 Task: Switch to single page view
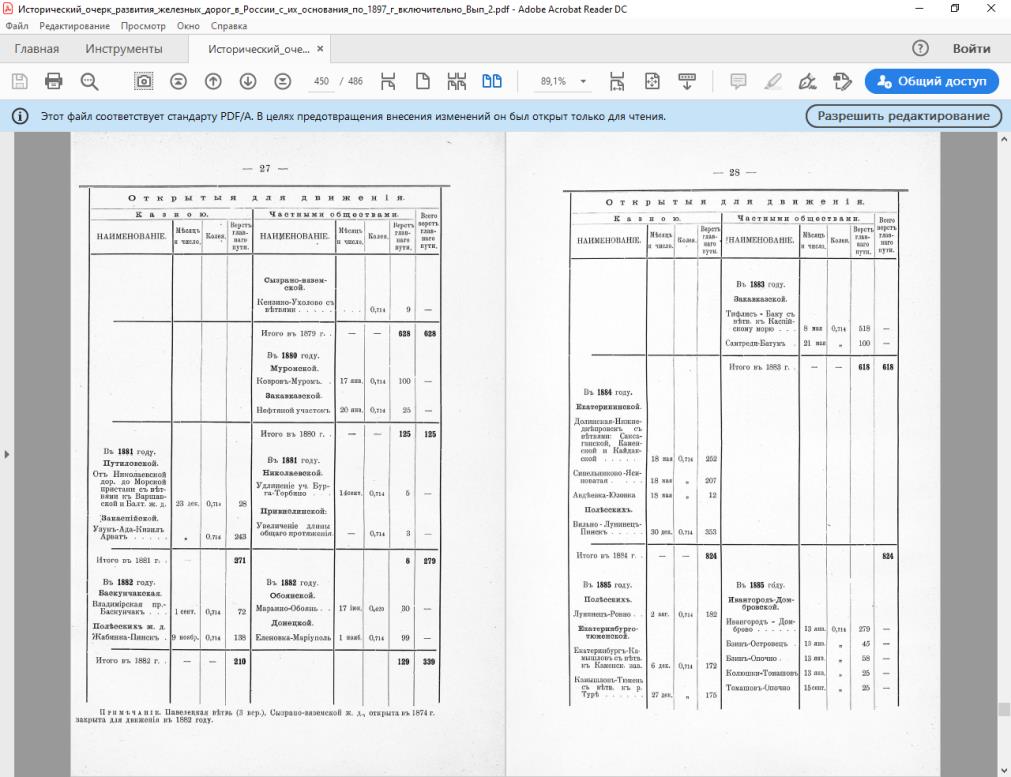(x=423, y=82)
